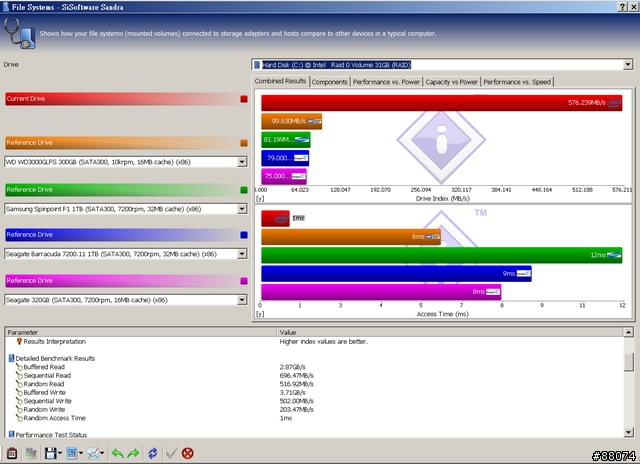Click the results list scroll up arrow

pos(628,332)
